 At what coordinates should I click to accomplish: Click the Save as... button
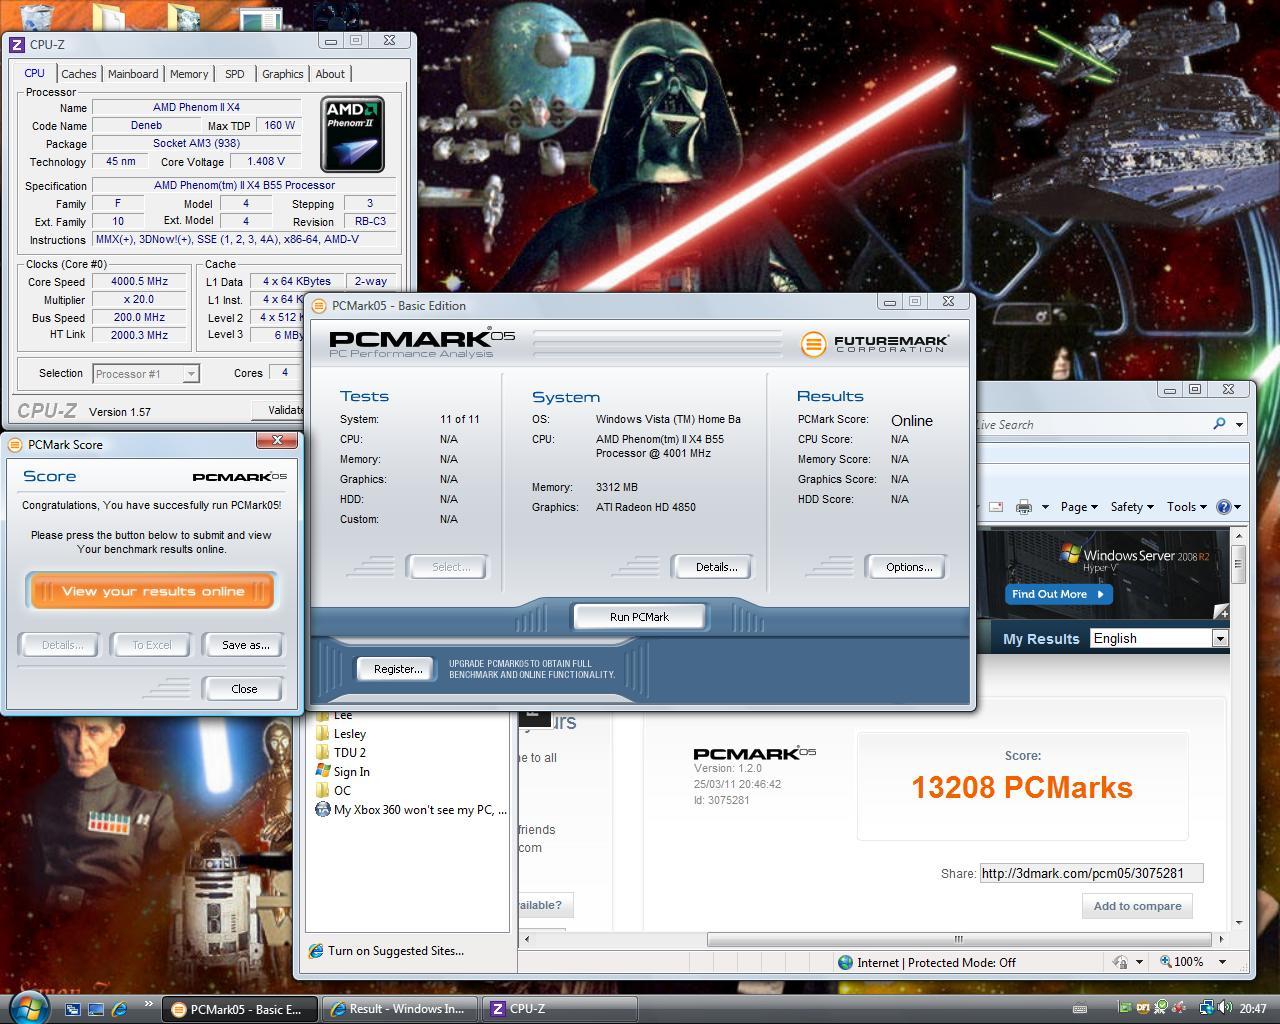click(245, 645)
